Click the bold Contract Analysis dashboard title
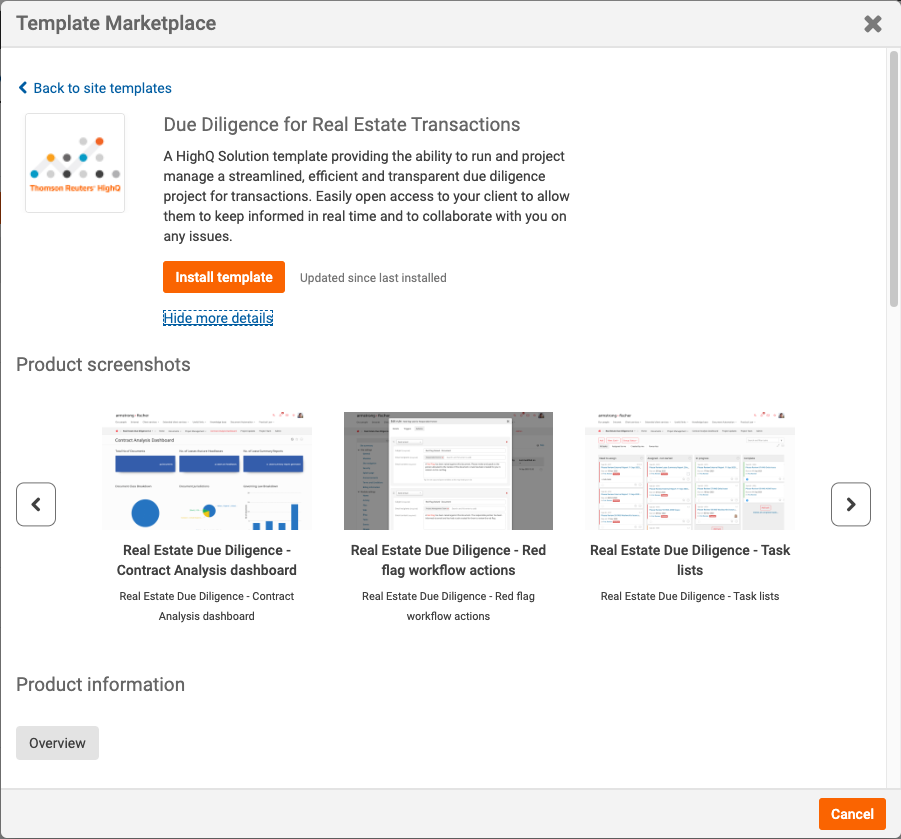This screenshot has width=901, height=839. tap(207, 560)
